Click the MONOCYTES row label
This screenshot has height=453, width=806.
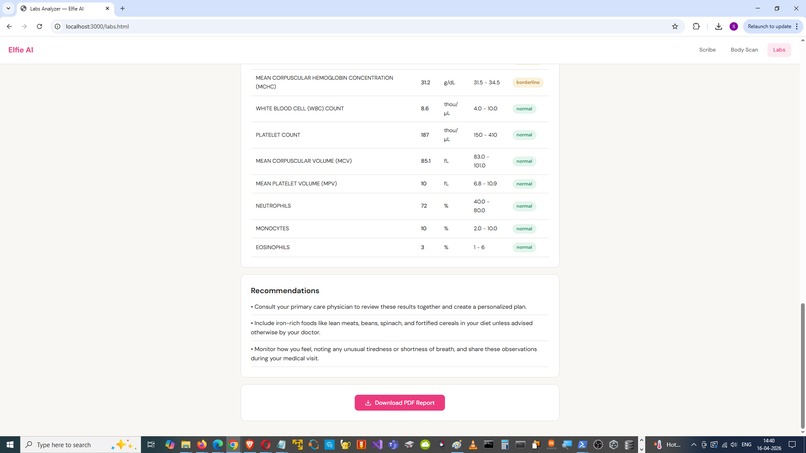272,228
